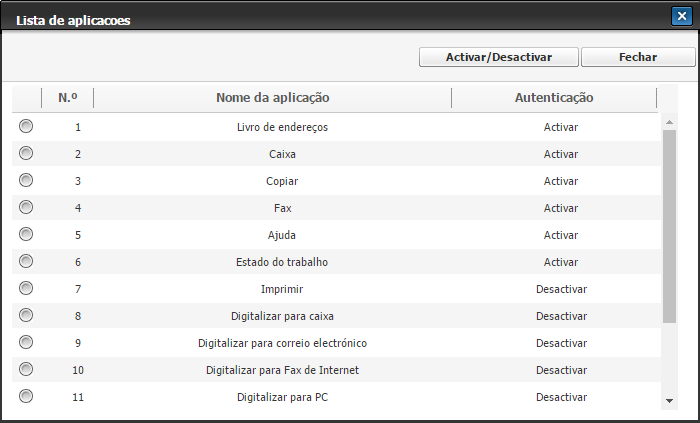
Task: Select the radio button for Livro de endereços
Action: pyautogui.click(x=26, y=127)
